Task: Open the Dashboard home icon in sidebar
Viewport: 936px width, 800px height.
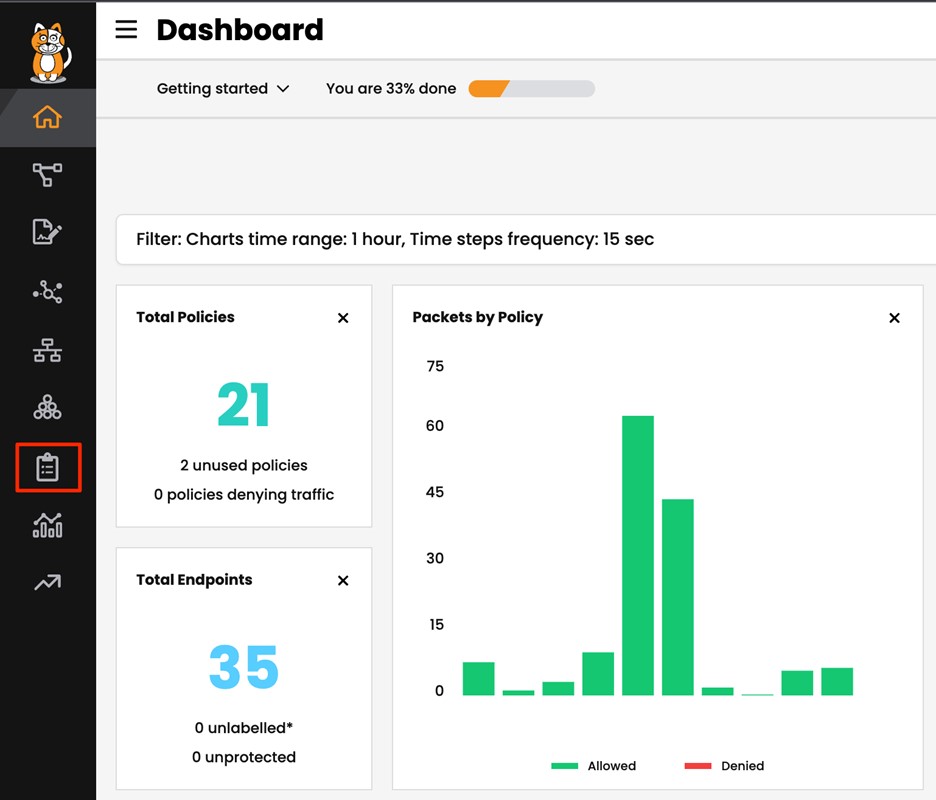Action: [x=47, y=117]
